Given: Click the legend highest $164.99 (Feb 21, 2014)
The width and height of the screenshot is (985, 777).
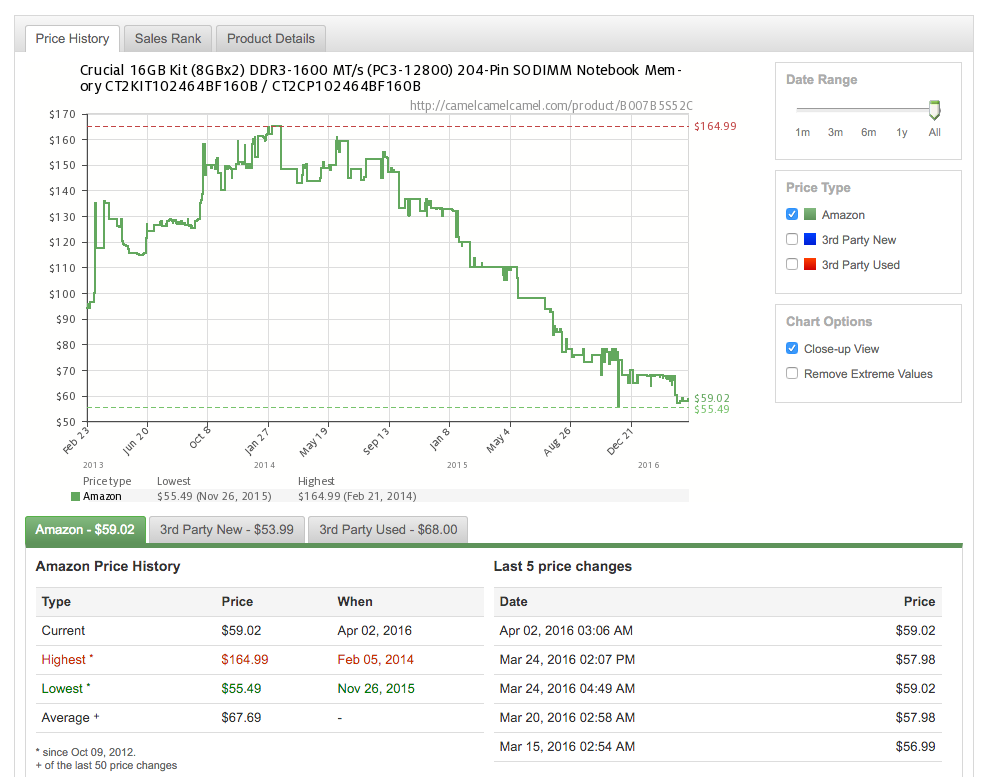Looking at the screenshot, I should 357,496.
